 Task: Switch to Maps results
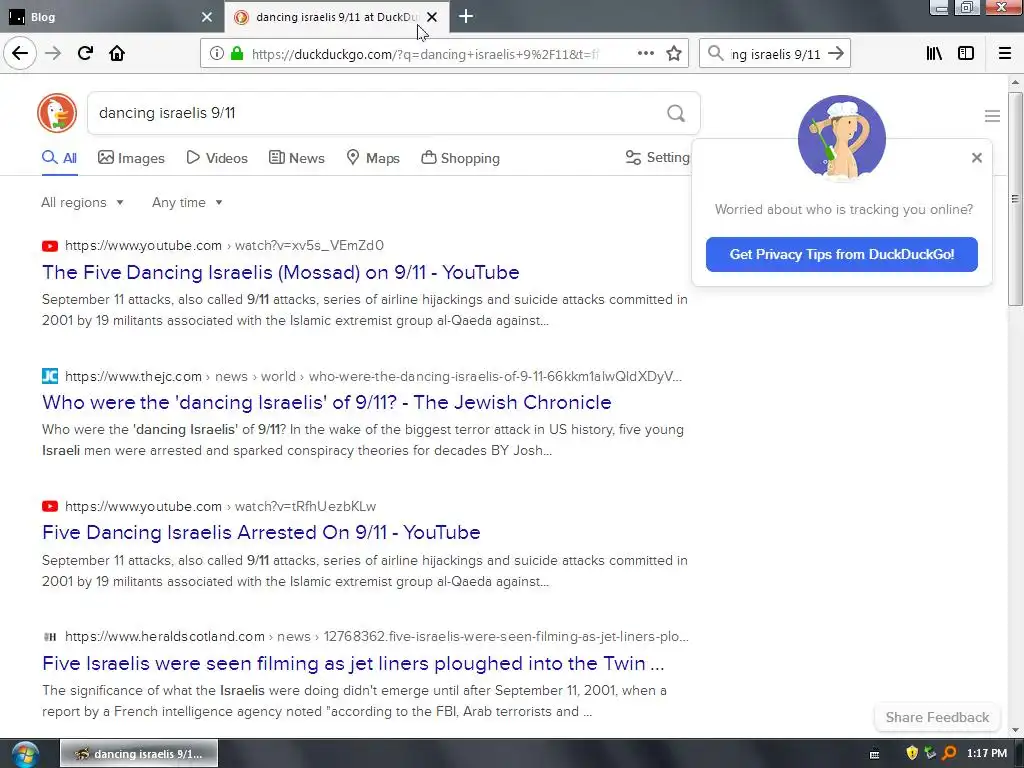coord(373,158)
